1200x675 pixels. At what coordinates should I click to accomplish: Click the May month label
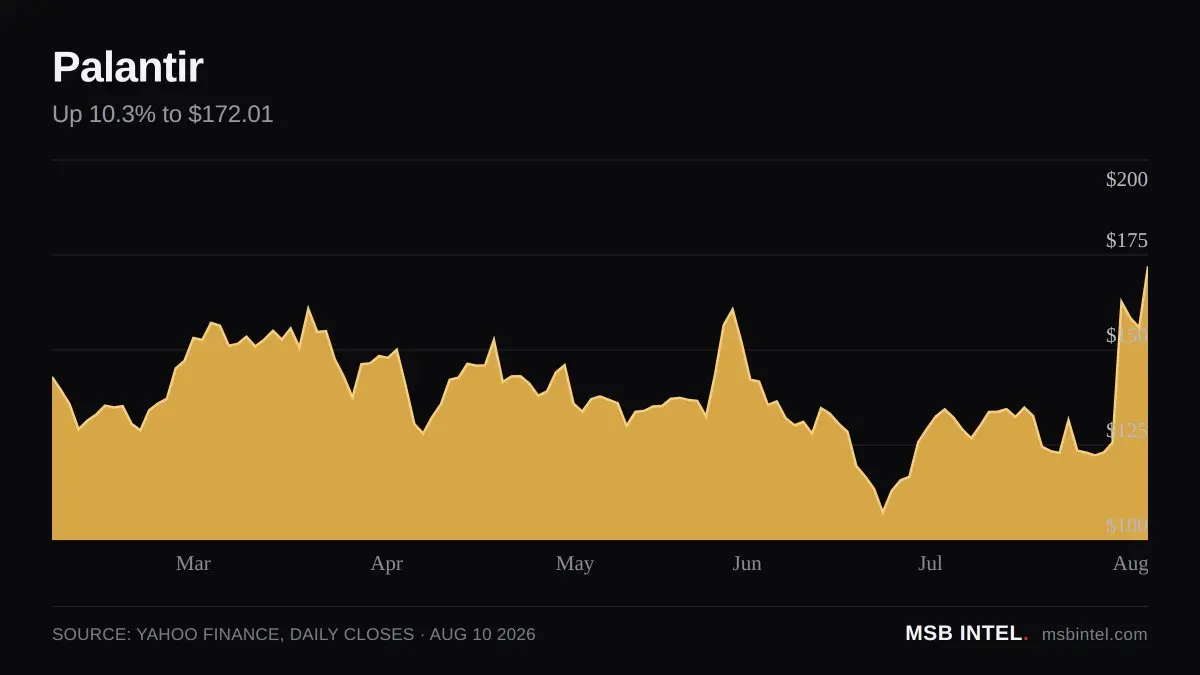(x=575, y=563)
